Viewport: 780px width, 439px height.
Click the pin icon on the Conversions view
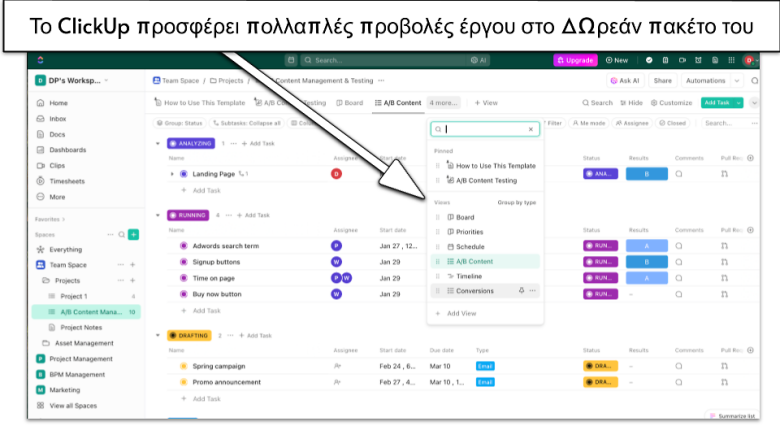coord(521,290)
